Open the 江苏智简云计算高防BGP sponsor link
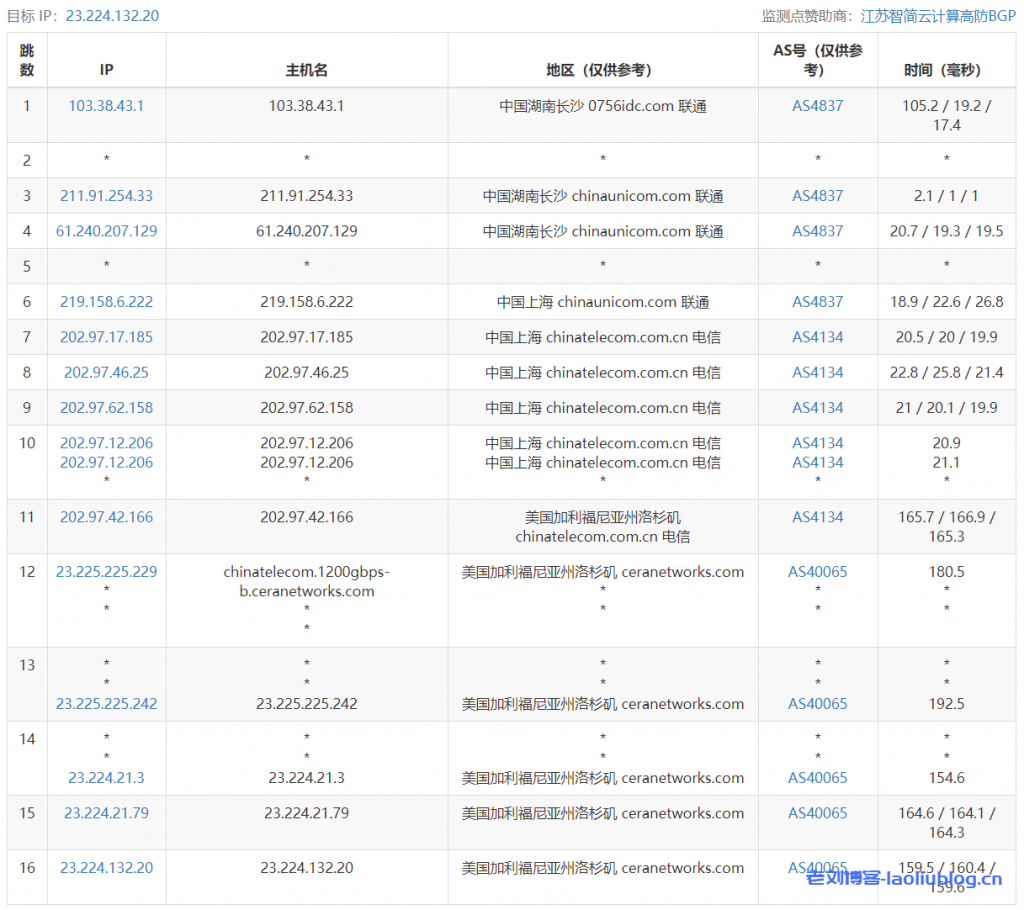This screenshot has width=1024, height=910. pos(938,16)
